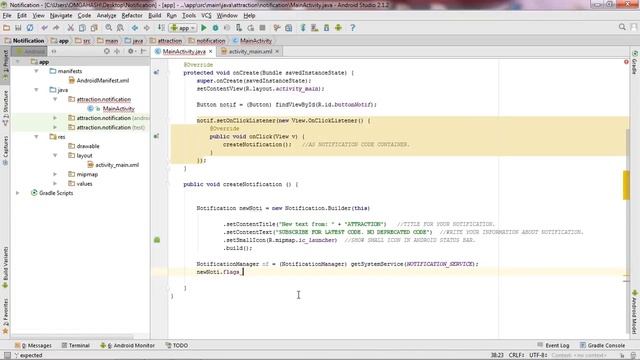The image size is (640, 360).
Task: Click the Redo arrow icon
Action: [56, 28]
